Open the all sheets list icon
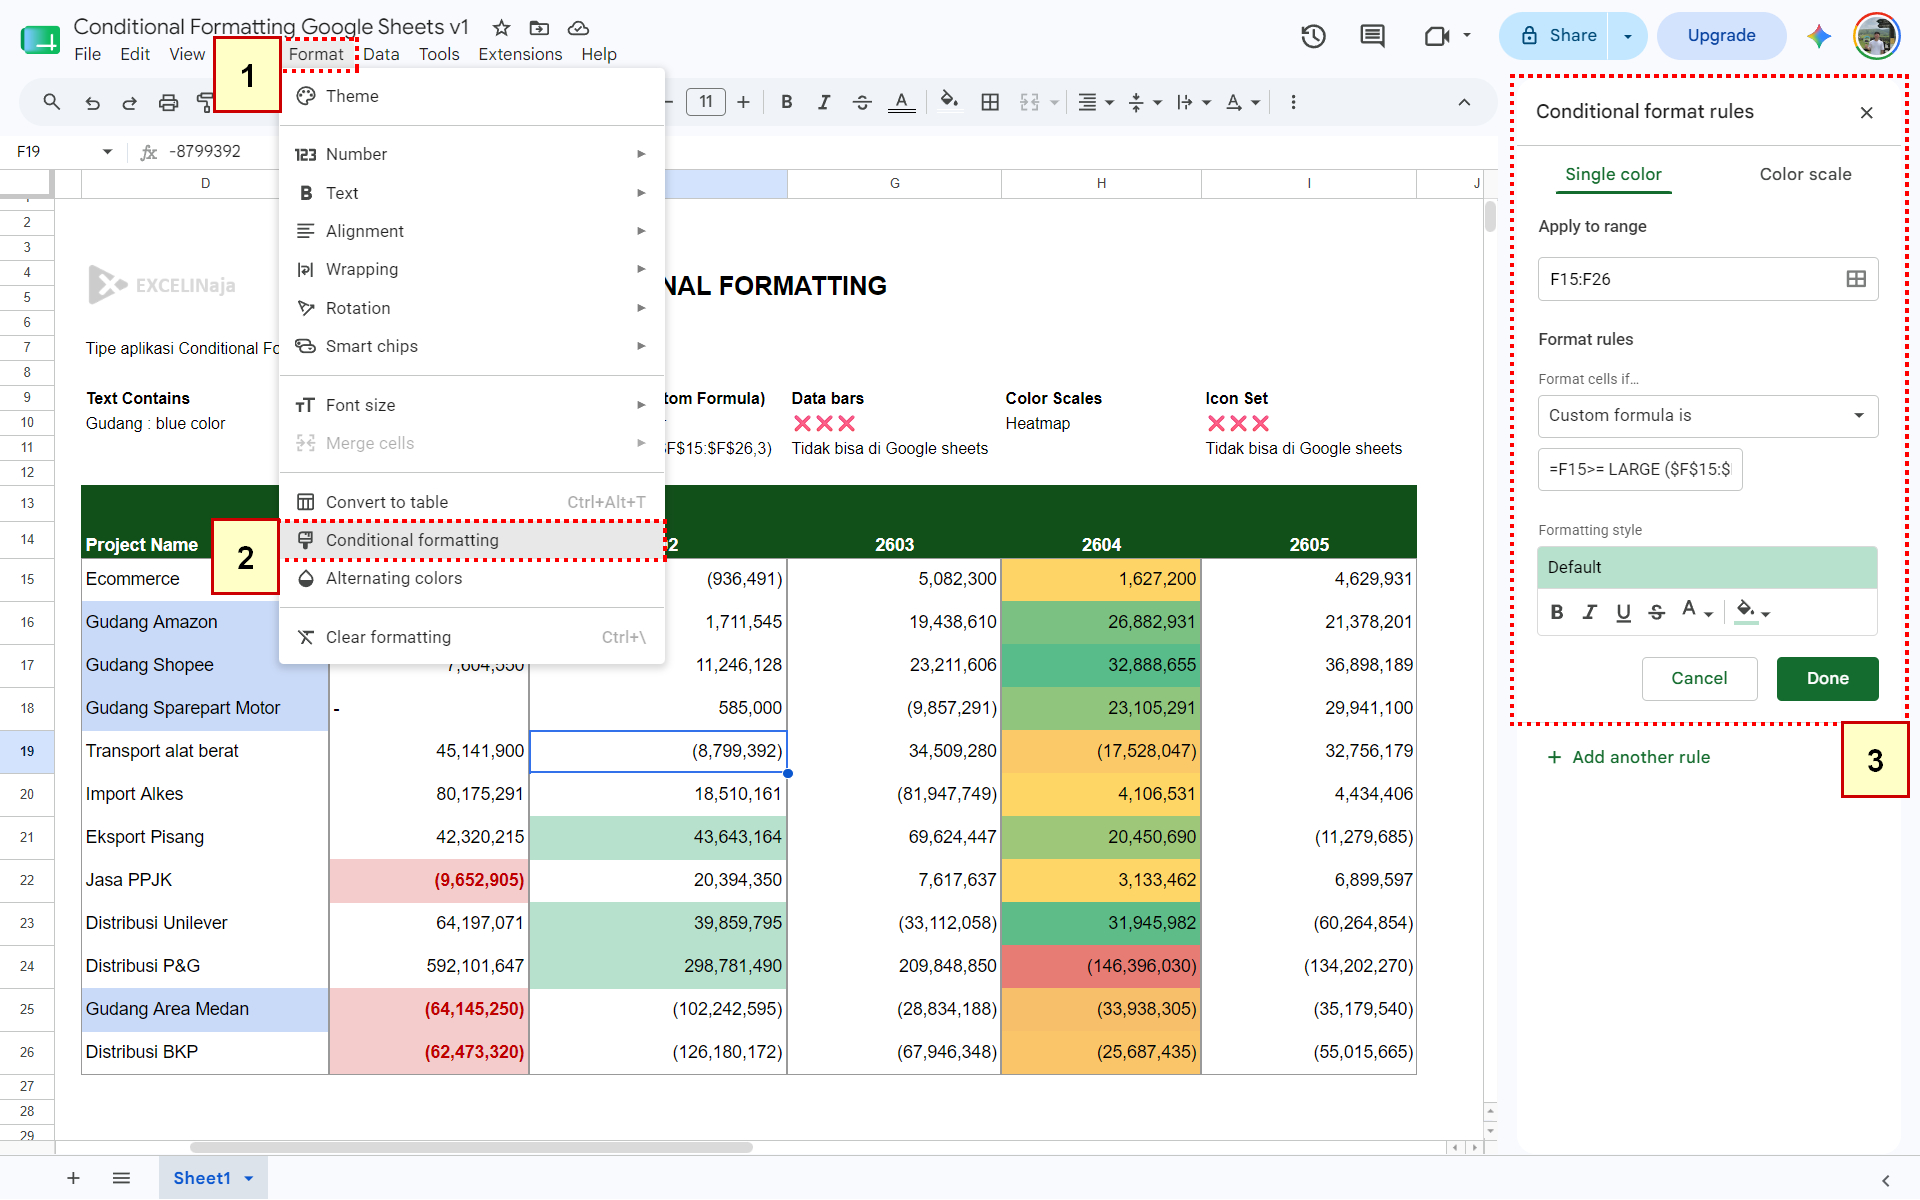 [121, 1178]
